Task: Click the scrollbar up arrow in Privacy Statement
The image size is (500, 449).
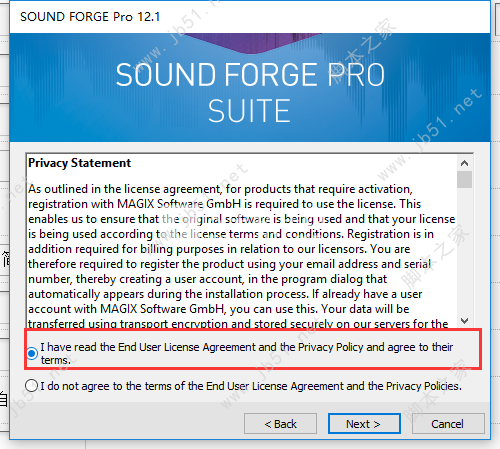Action: click(464, 163)
